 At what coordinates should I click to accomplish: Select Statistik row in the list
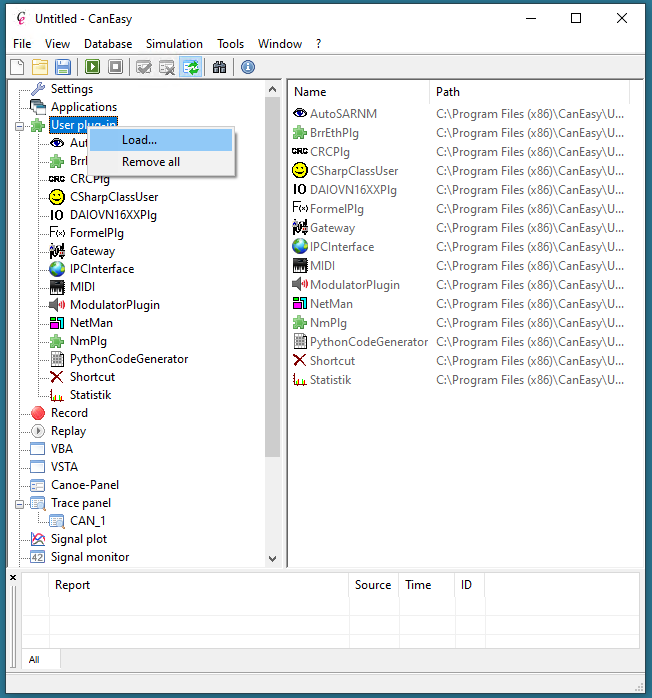[459, 380]
